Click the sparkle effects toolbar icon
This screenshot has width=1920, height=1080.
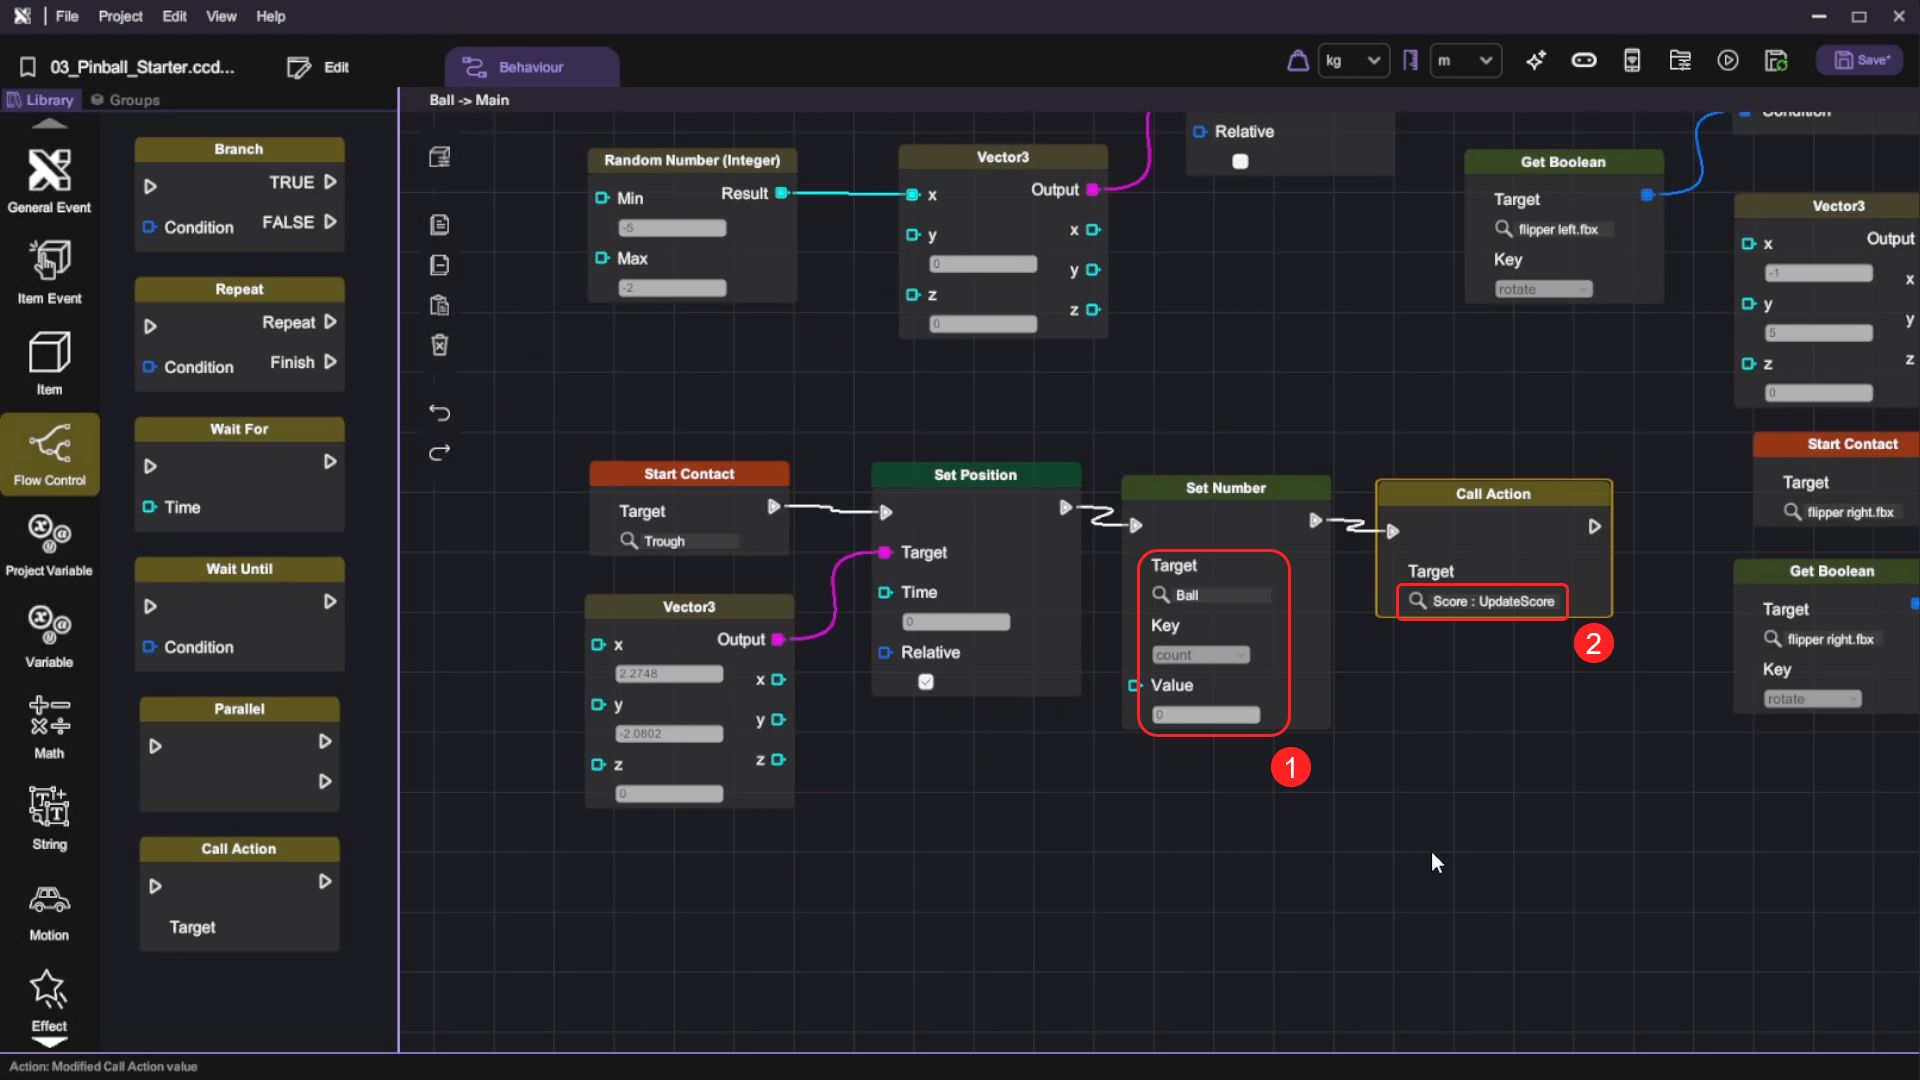(x=1535, y=61)
